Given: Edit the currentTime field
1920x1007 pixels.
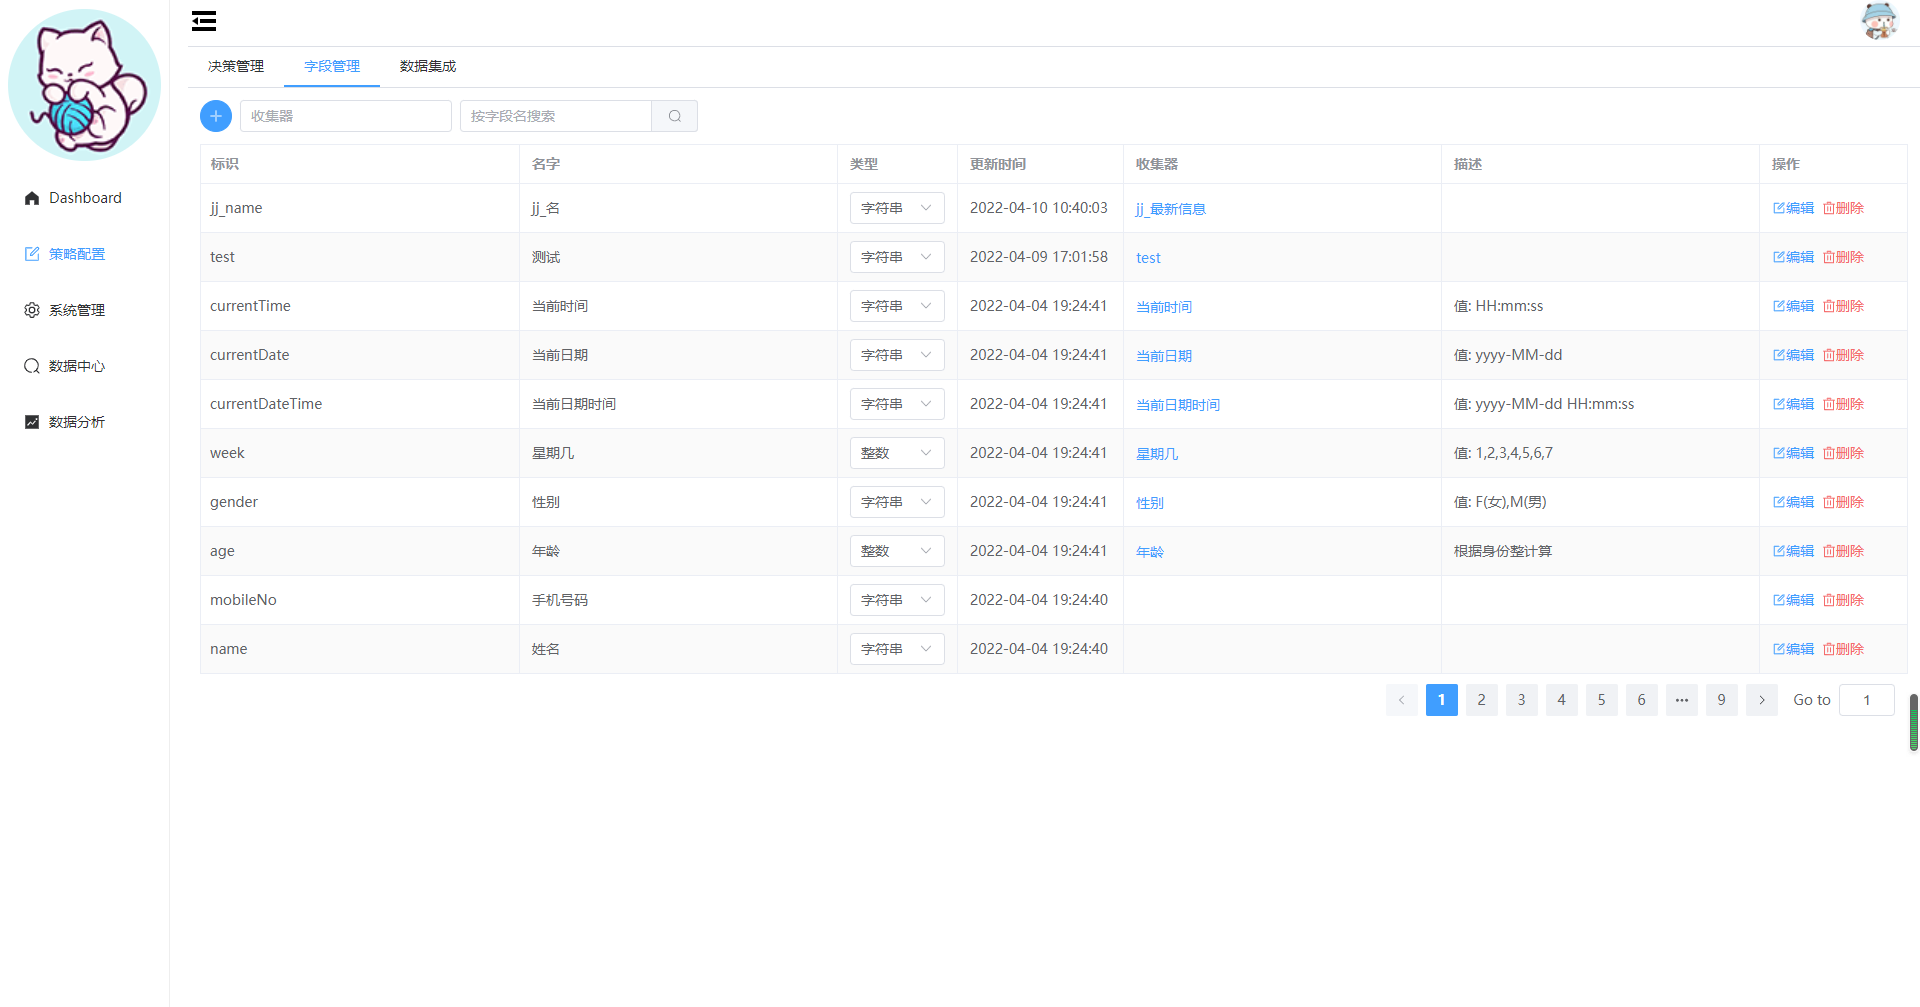Looking at the screenshot, I should click(1793, 306).
